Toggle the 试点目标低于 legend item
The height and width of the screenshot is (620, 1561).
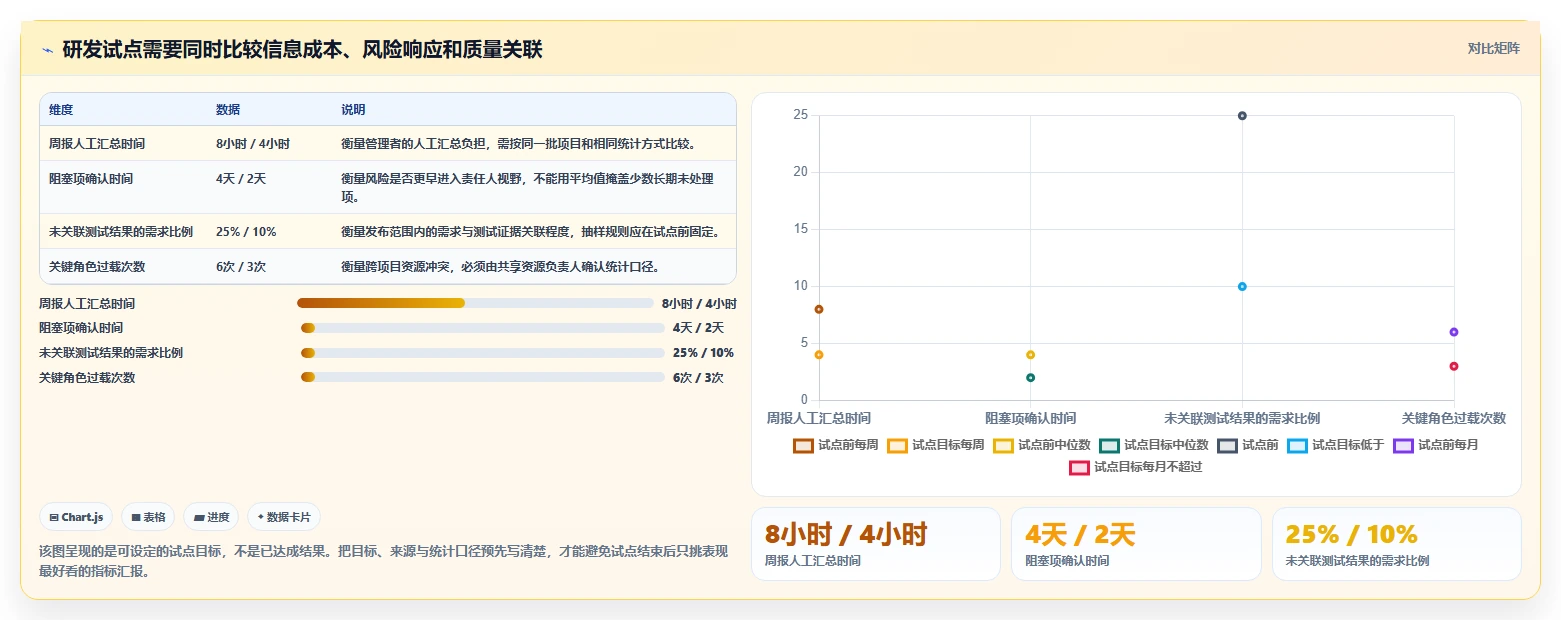tap(1335, 445)
